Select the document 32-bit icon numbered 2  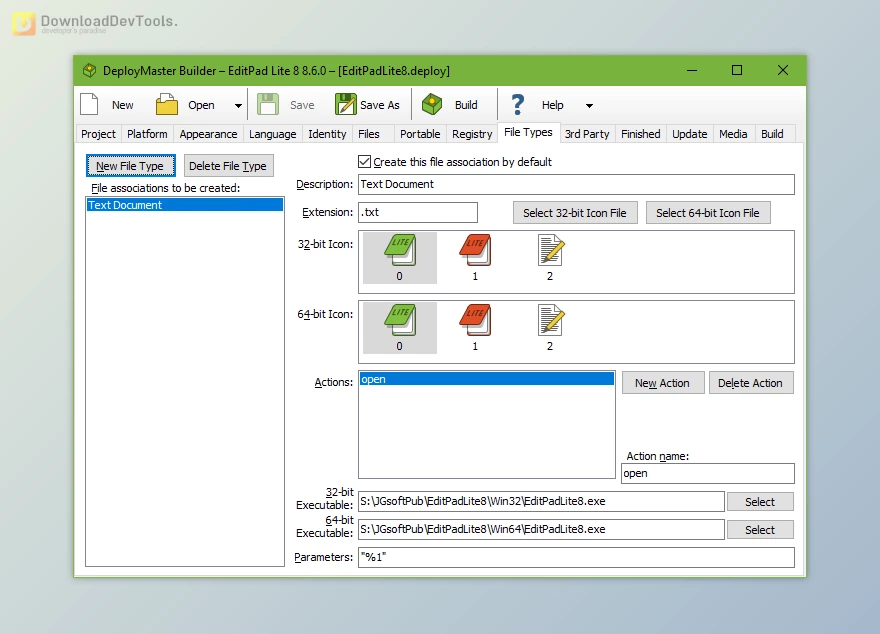click(549, 253)
